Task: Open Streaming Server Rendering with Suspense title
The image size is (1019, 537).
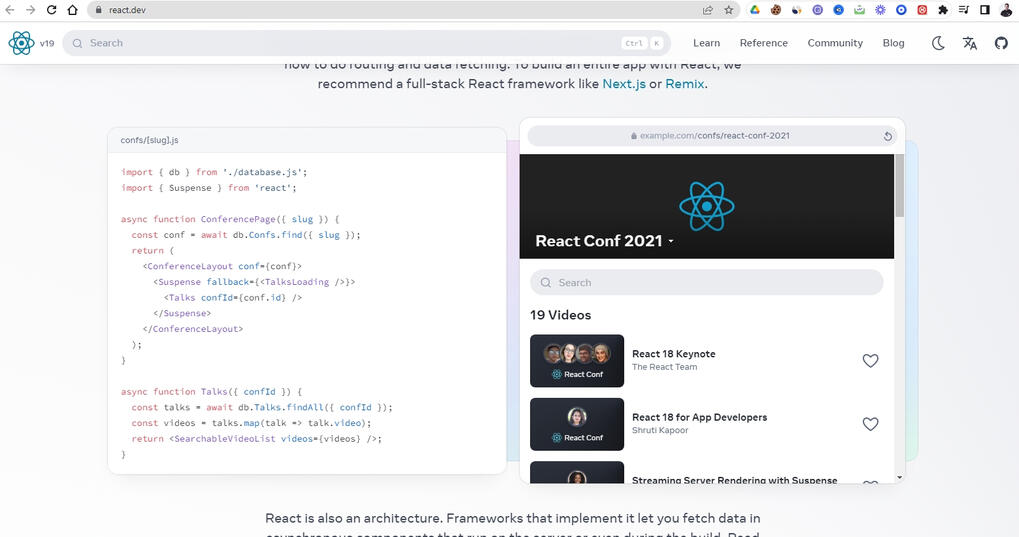Action: [734, 480]
